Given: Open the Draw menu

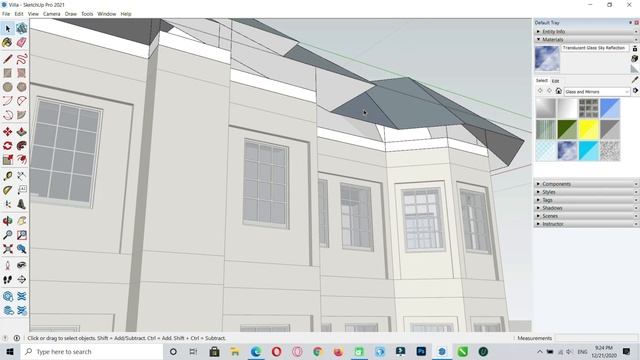Looking at the screenshot, I should pyautogui.click(x=71, y=14).
